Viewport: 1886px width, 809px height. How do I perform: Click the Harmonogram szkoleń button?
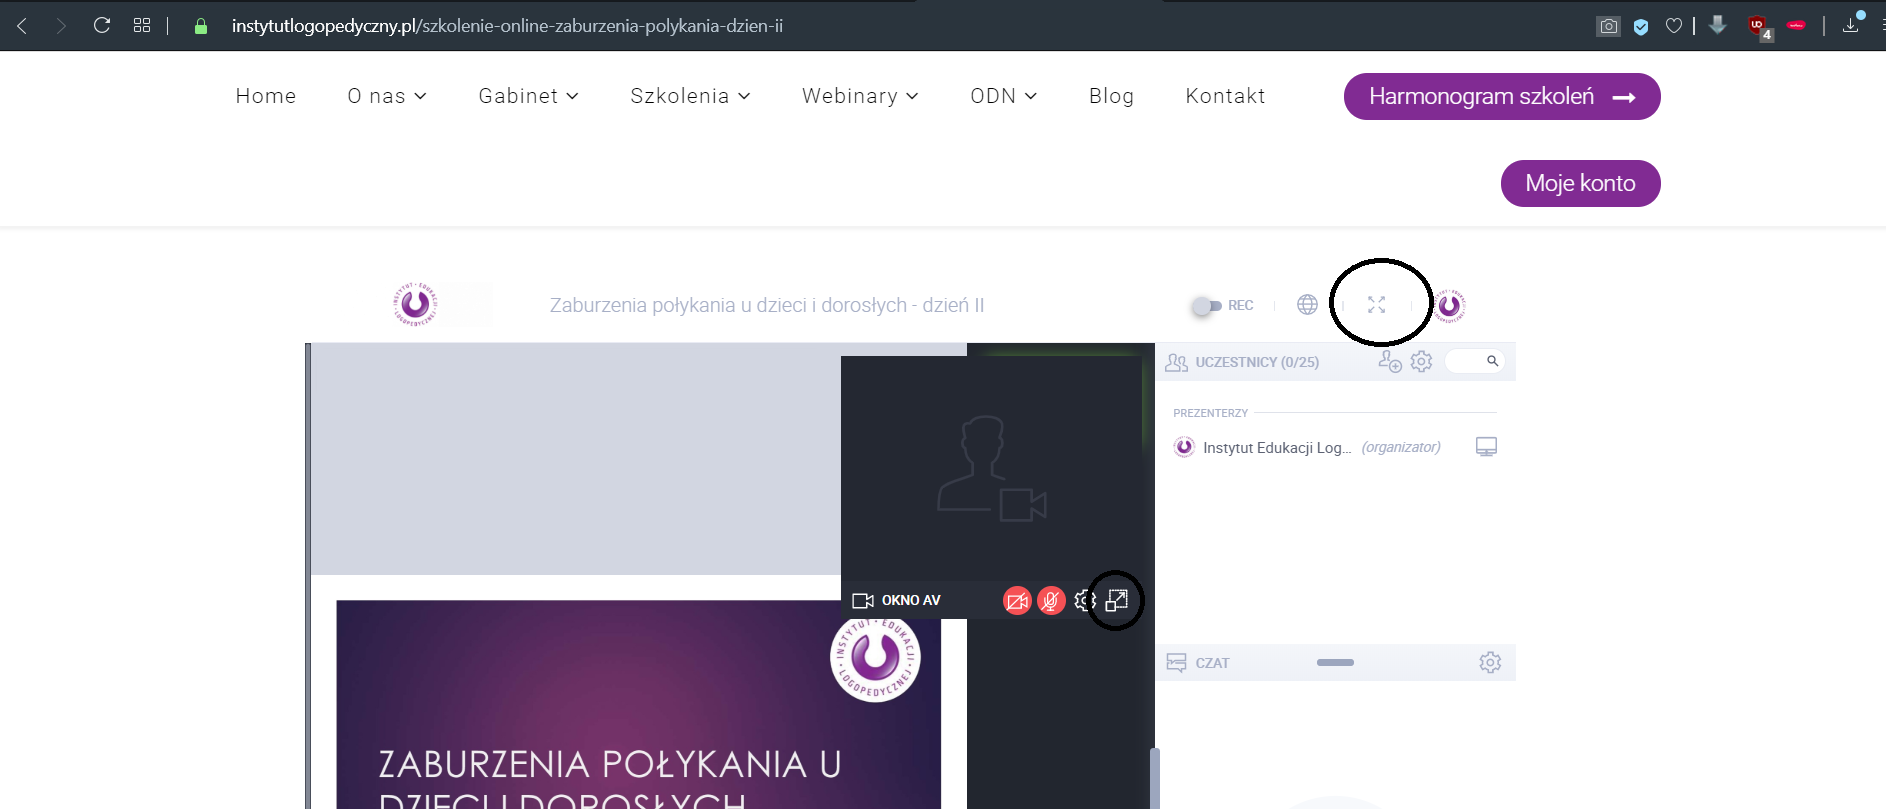1501,96
